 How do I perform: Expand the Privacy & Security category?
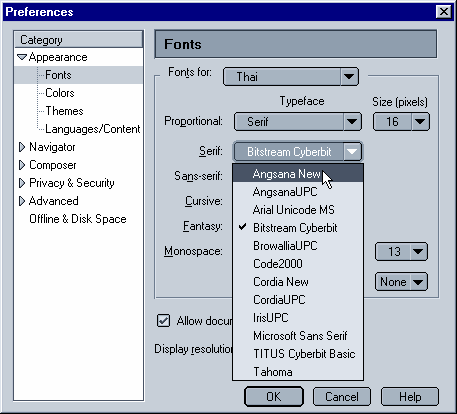click(22, 183)
